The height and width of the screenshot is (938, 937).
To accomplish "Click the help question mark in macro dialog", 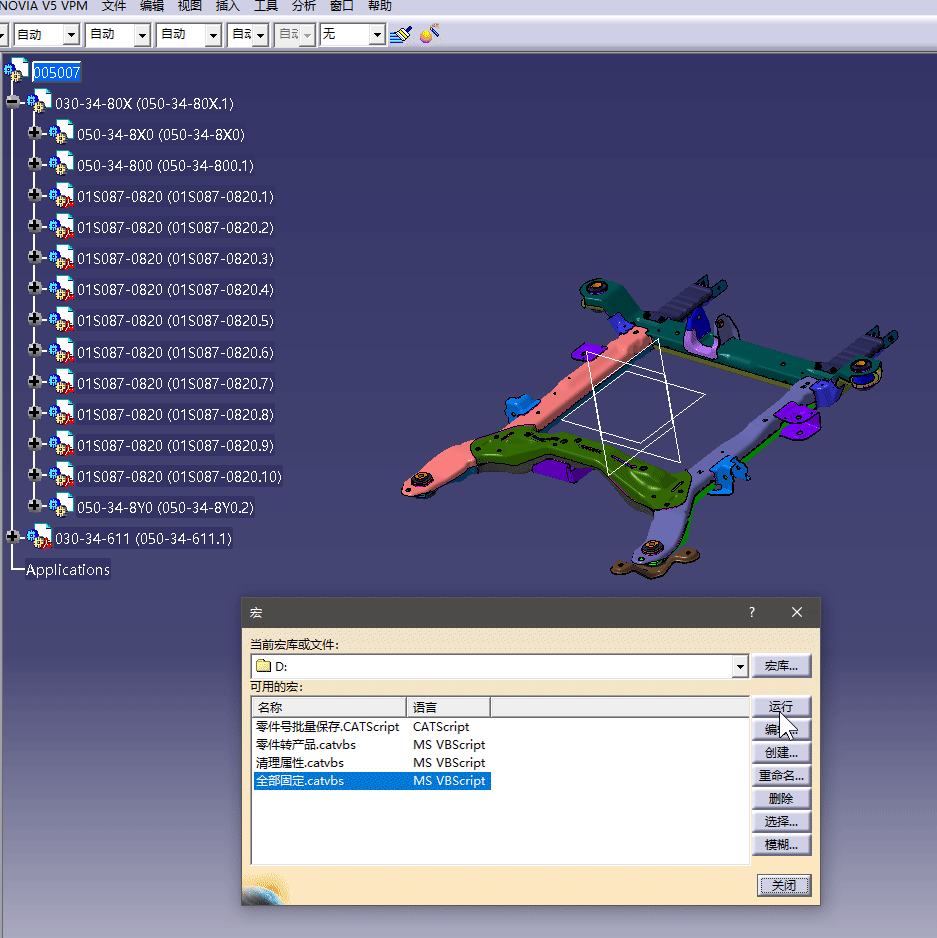I will [x=752, y=612].
